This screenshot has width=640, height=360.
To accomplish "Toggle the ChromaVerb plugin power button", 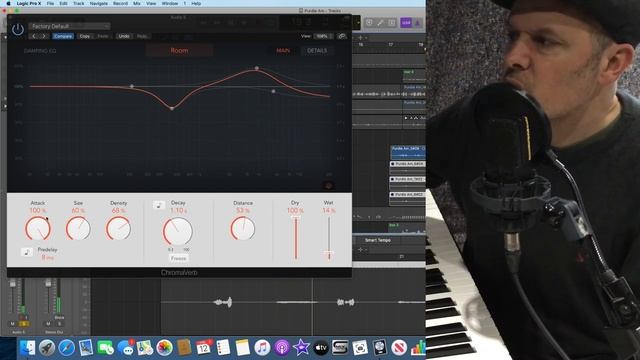I will 18,29.
